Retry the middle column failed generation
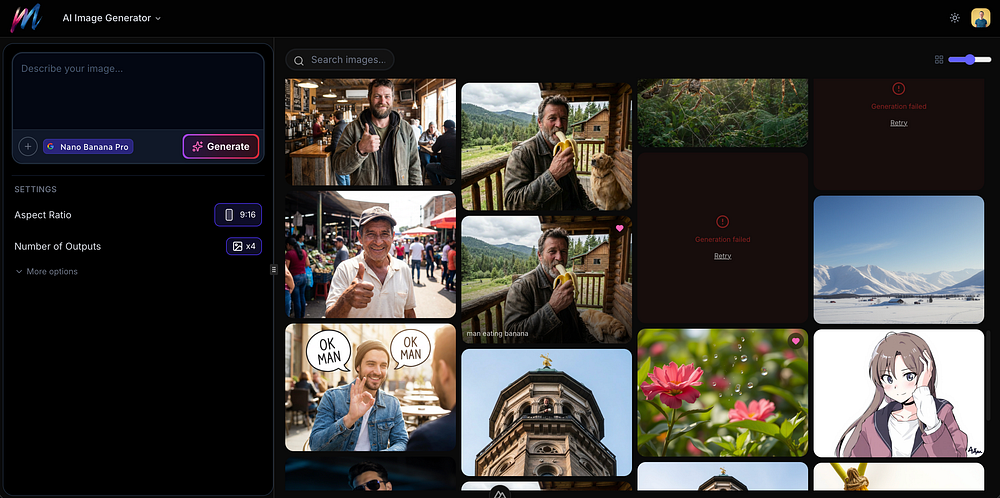 (723, 256)
